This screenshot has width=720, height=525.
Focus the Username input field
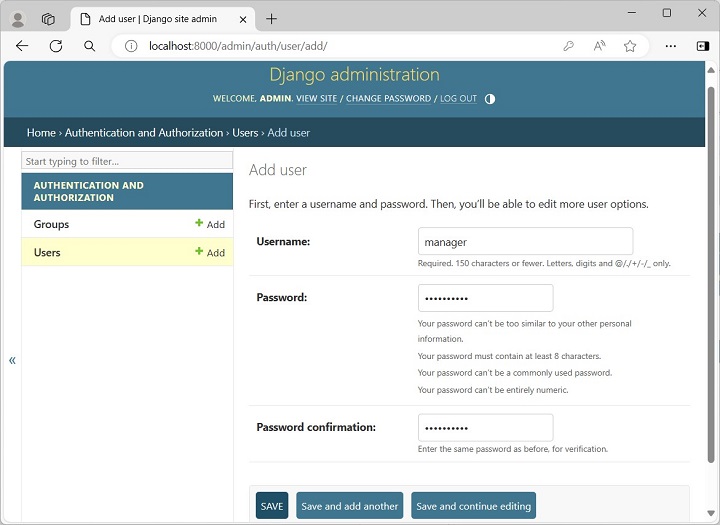pyautogui.click(x=525, y=241)
